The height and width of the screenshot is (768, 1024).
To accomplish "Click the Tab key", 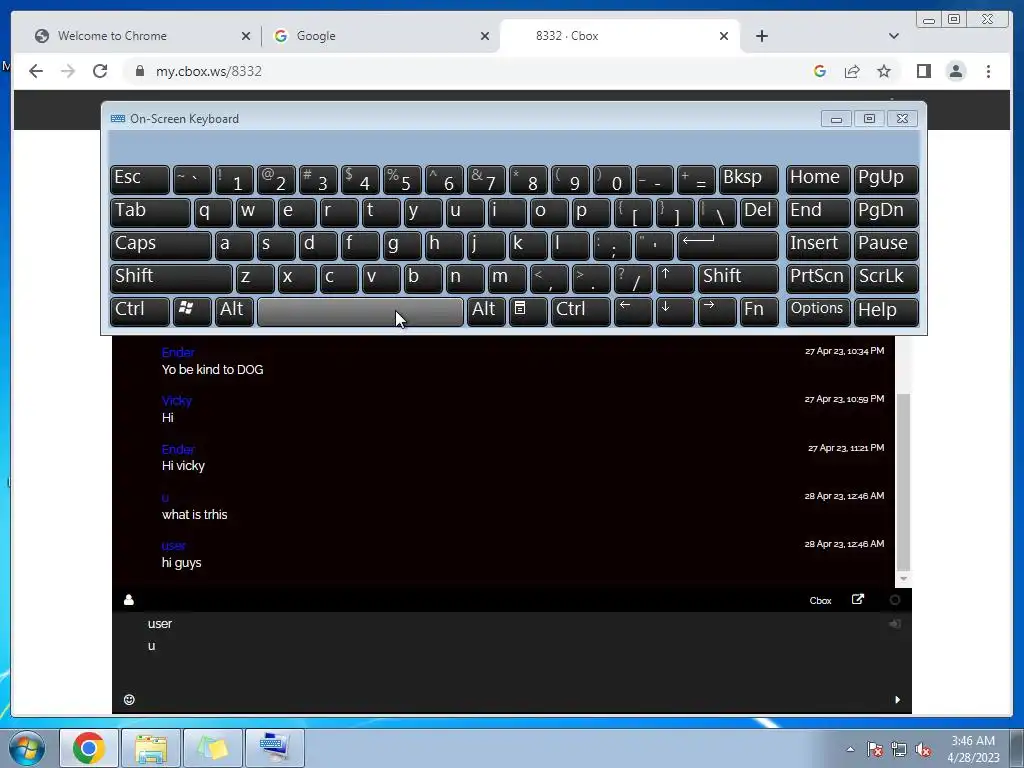I will point(150,212).
